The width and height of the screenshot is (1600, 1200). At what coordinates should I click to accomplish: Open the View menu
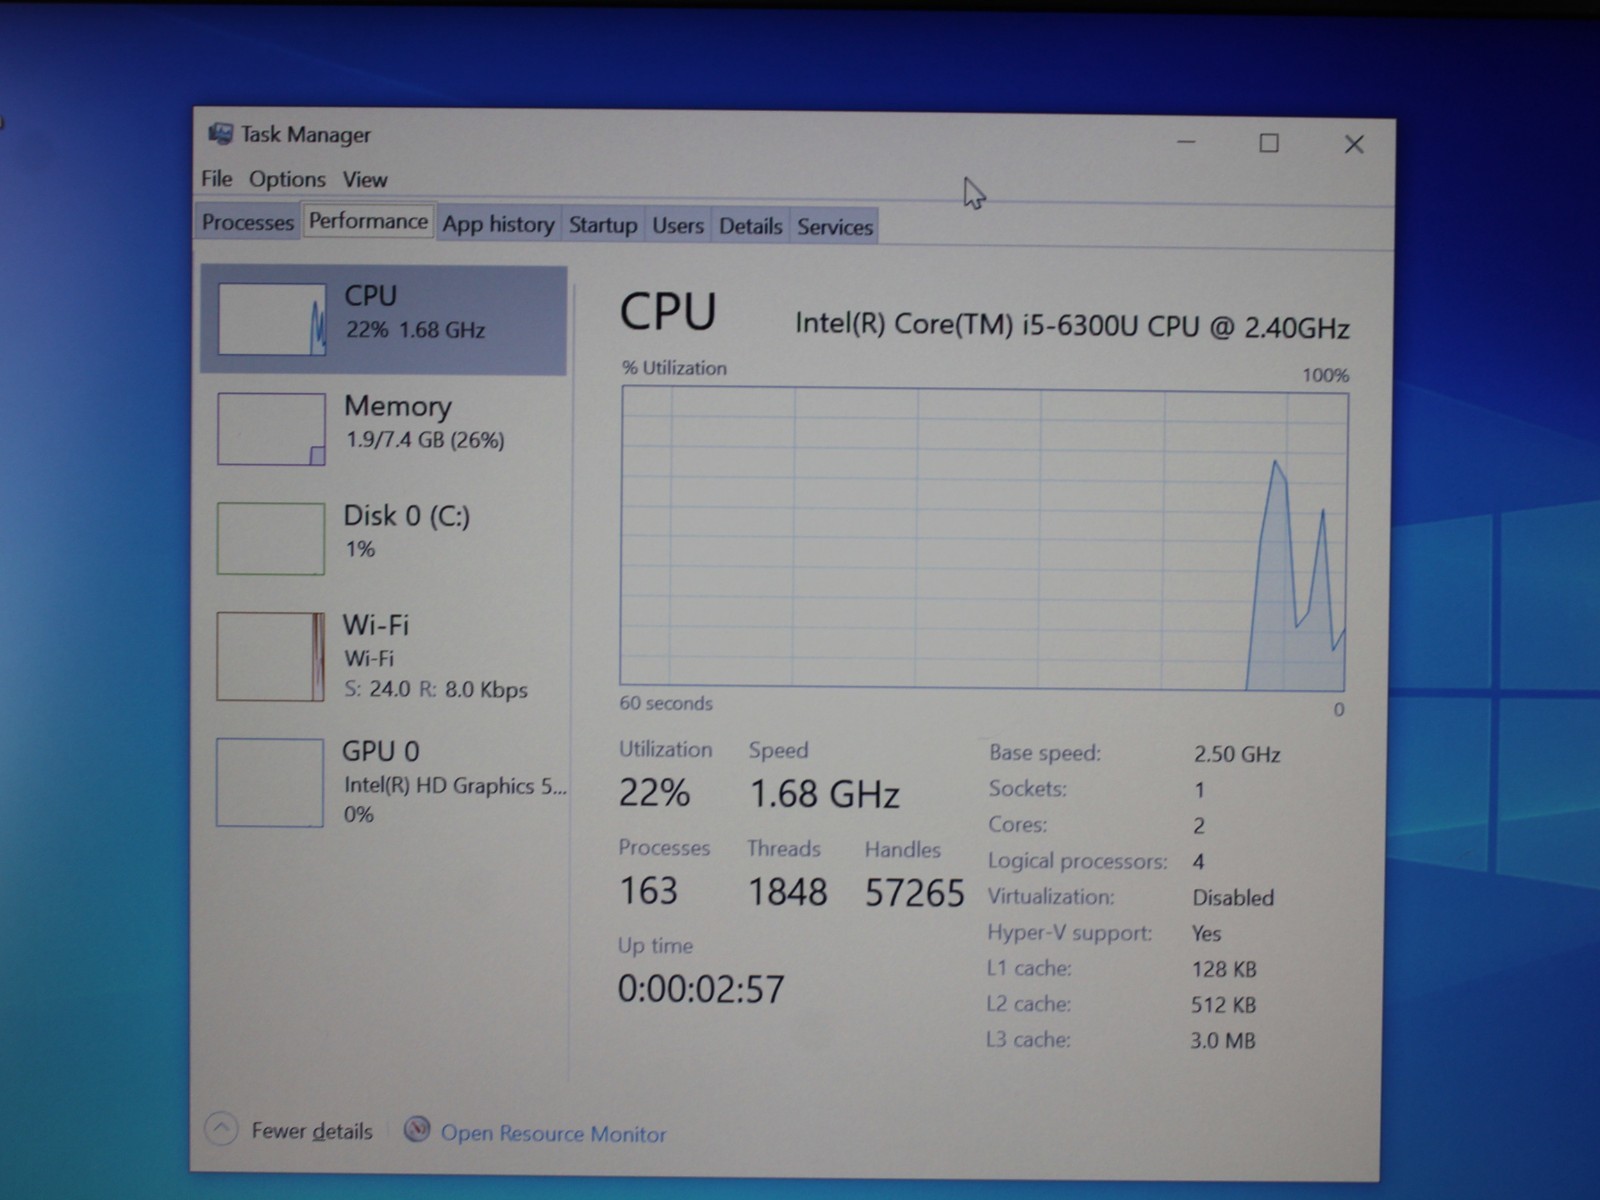click(x=365, y=180)
